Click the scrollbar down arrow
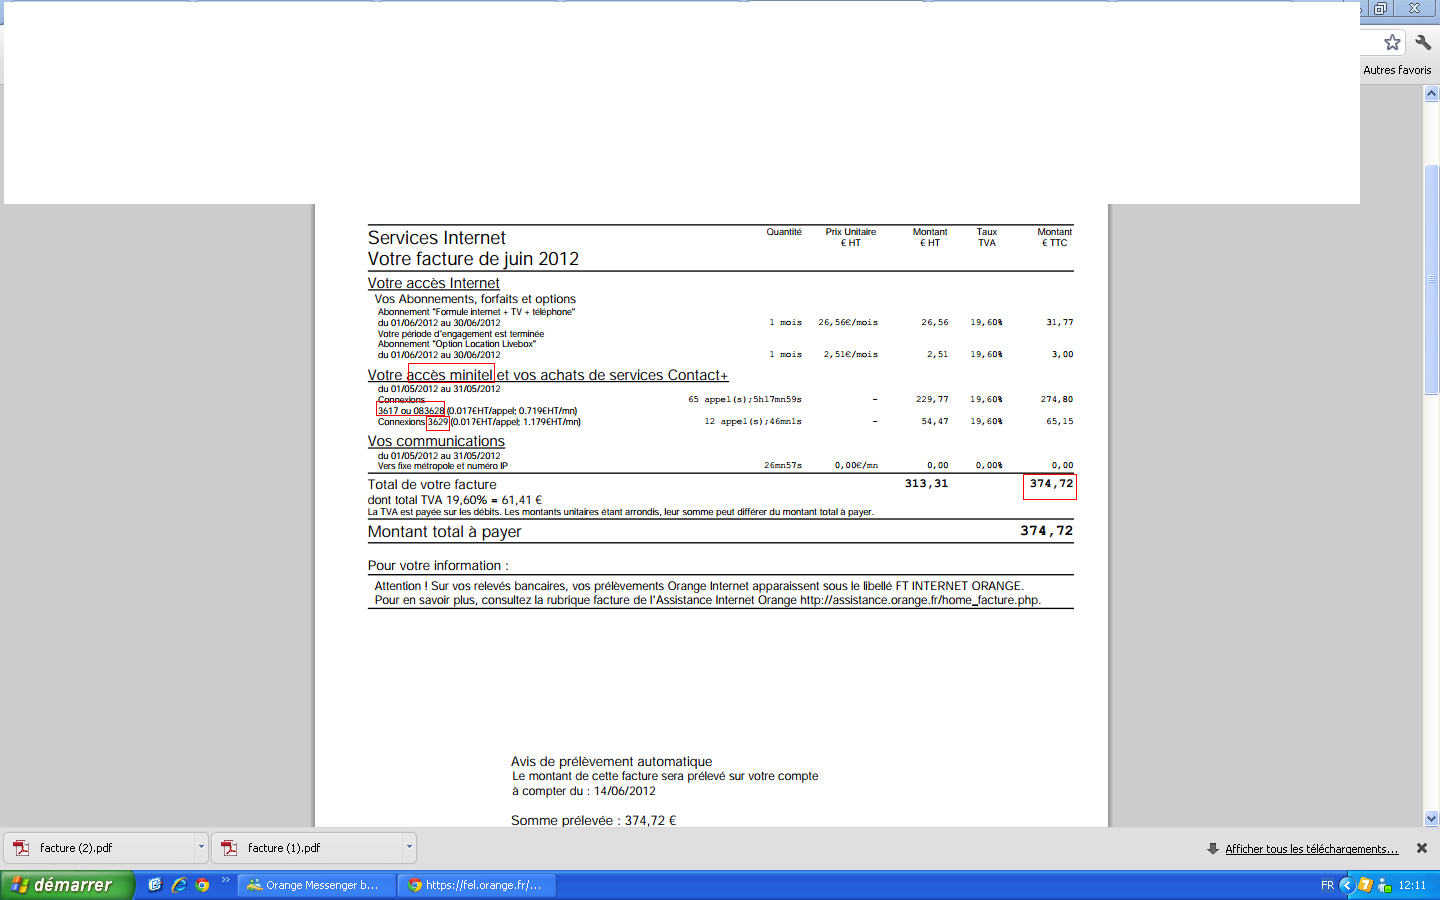Screen dimensions: 1440x900 click(1431, 818)
